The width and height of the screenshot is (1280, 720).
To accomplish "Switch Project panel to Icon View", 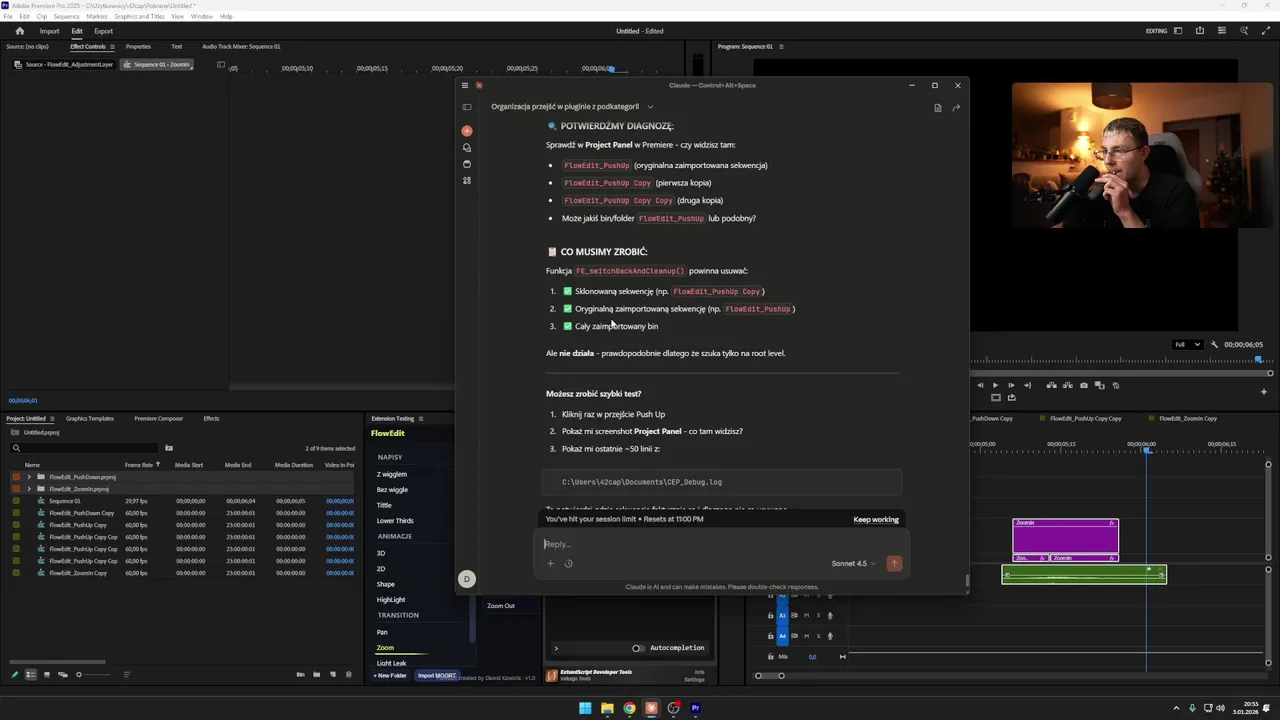I will [46, 675].
